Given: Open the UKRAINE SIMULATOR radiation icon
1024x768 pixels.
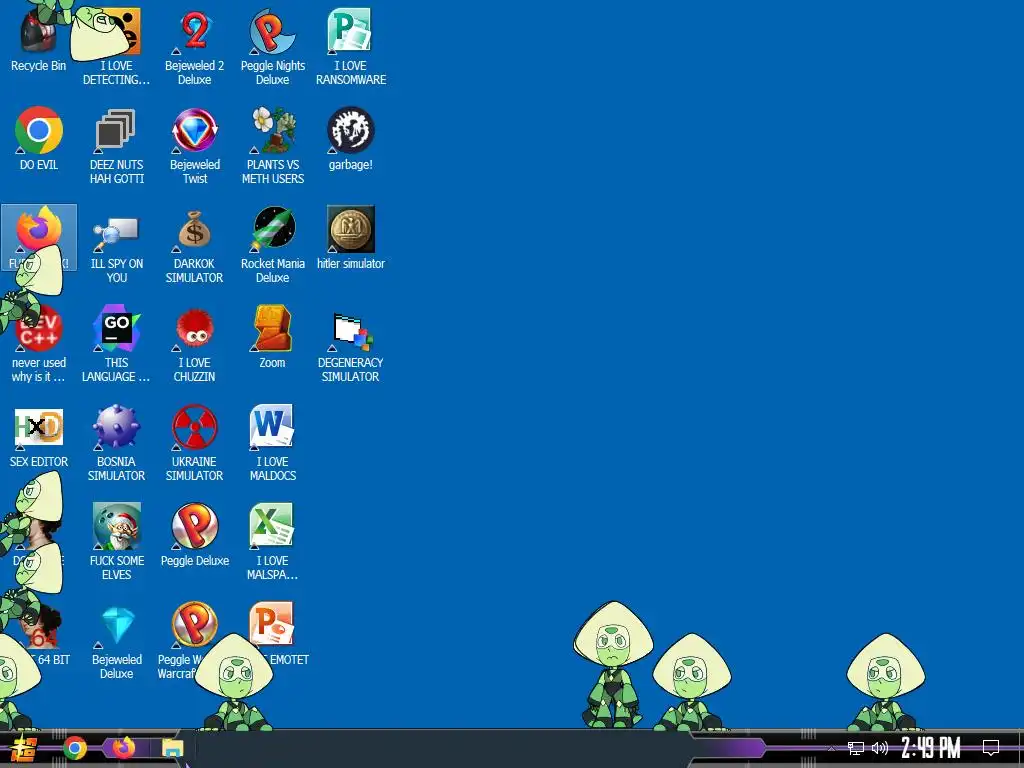Looking at the screenshot, I should [195, 442].
